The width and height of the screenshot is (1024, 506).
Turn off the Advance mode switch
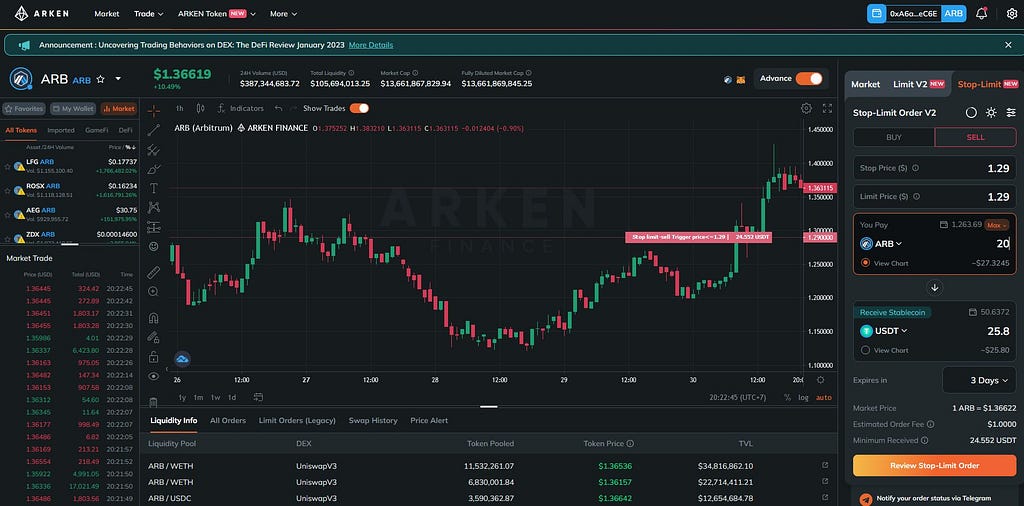click(808, 78)
